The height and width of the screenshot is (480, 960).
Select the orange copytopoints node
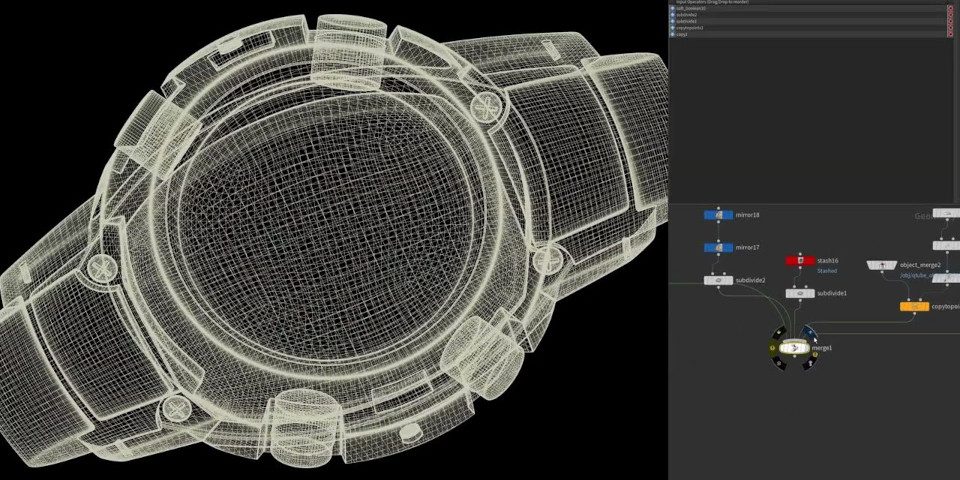pyautogui.click(x=914, y=306)
